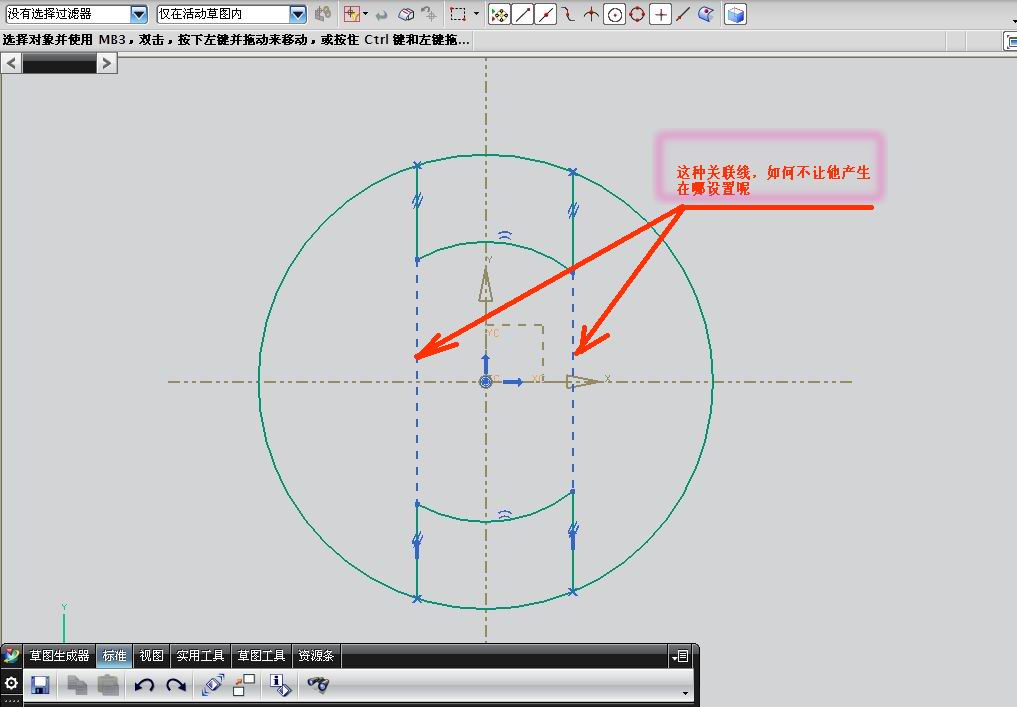Expand the rectangle selection dropdown arrow
This screenshot has height=707, width=1017.
[x=477, y=14]
